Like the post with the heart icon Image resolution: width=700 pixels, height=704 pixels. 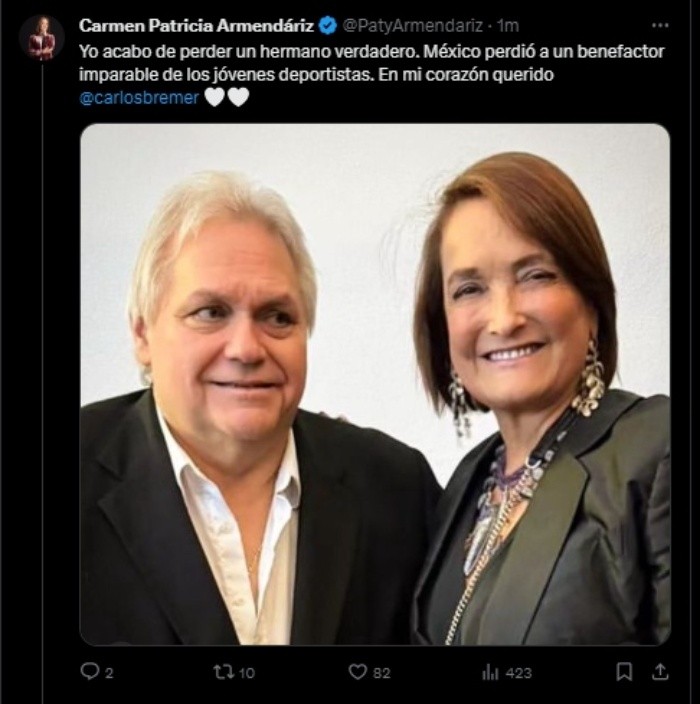(x=357, y=672)
